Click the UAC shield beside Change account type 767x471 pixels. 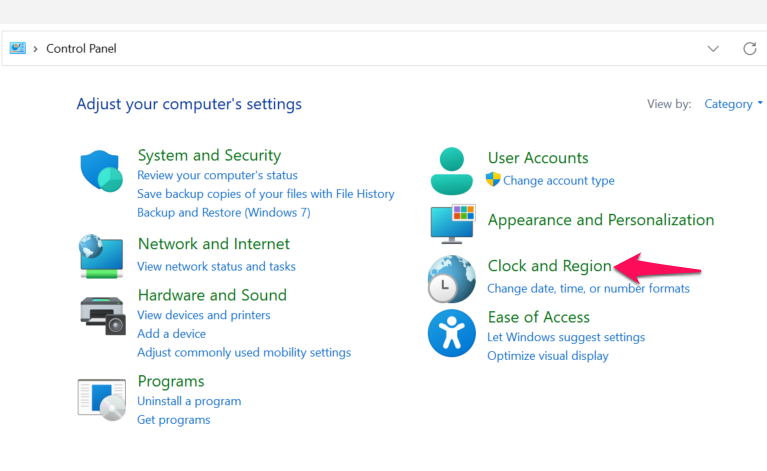(x=493, y=179)
